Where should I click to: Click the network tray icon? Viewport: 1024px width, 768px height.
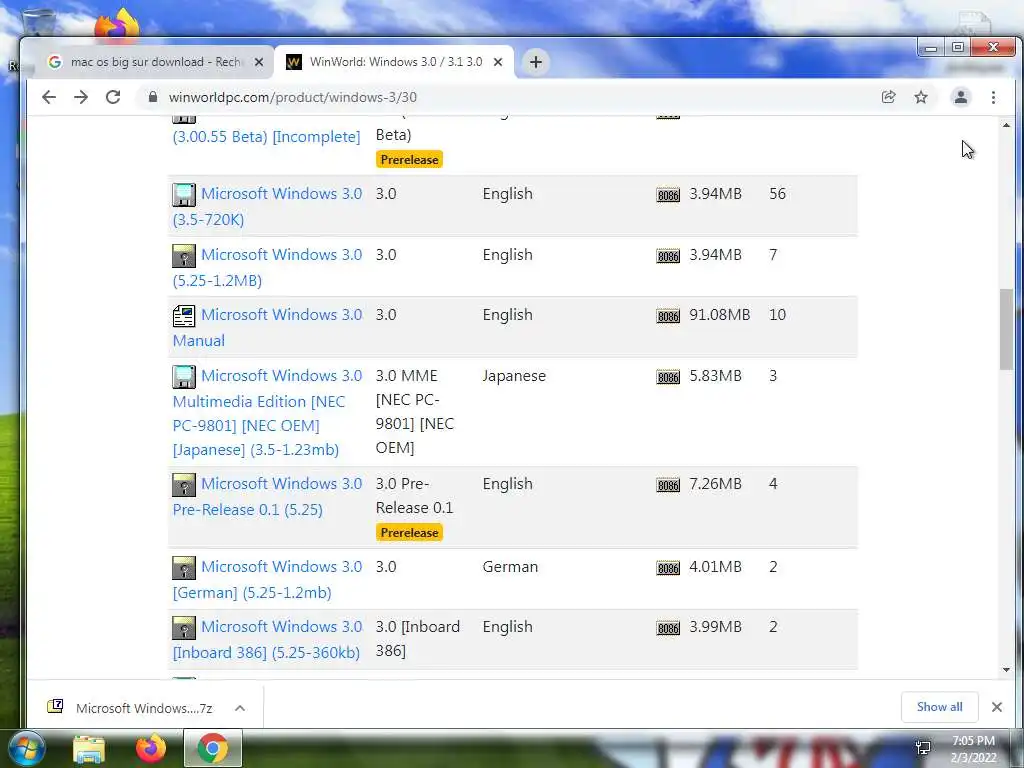click(923, 748)
